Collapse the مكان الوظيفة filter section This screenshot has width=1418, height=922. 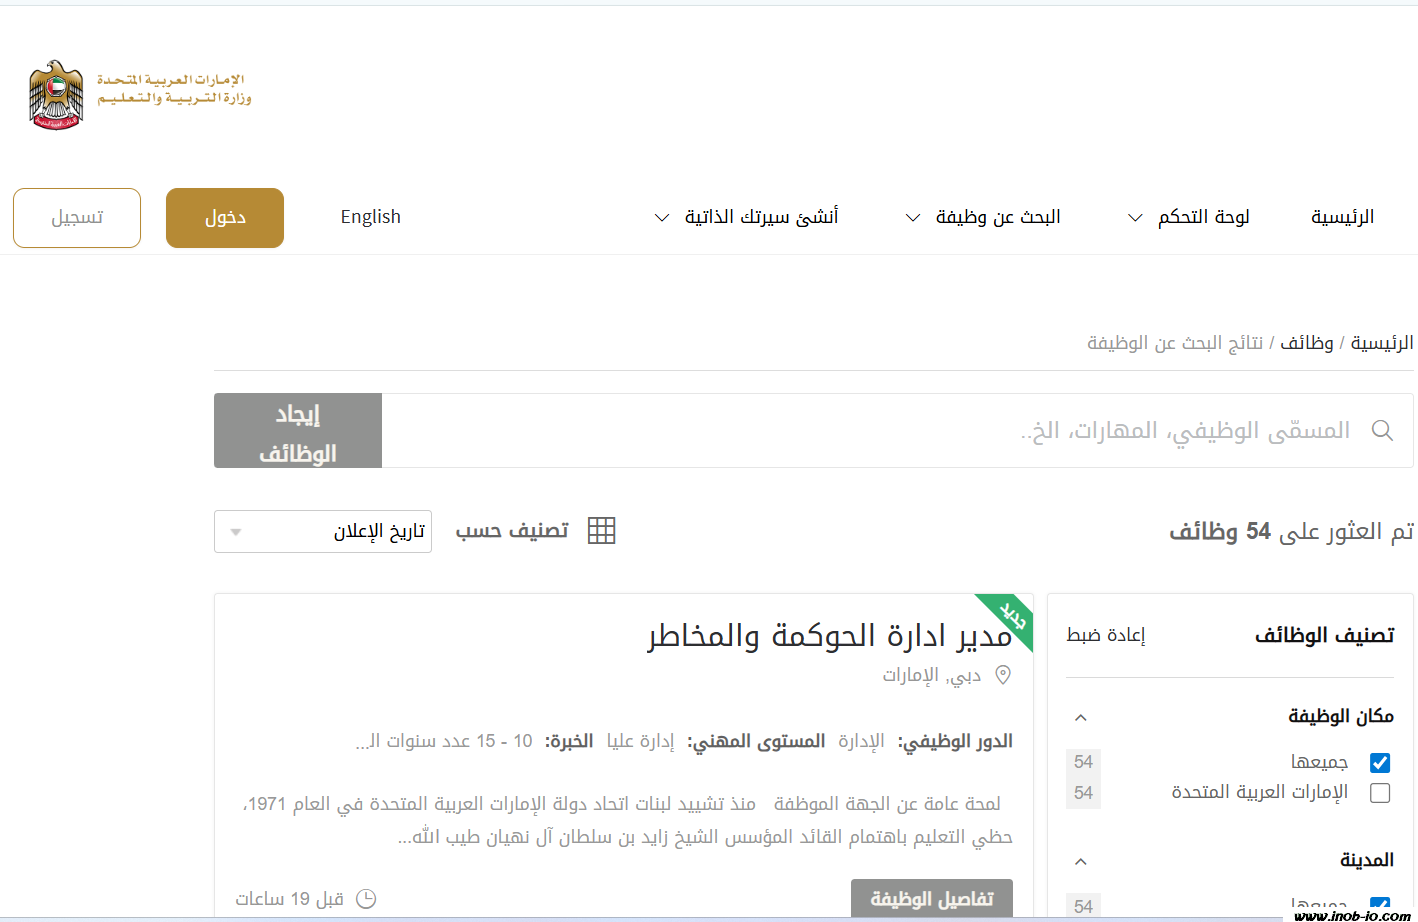(x=1080, y=718)
